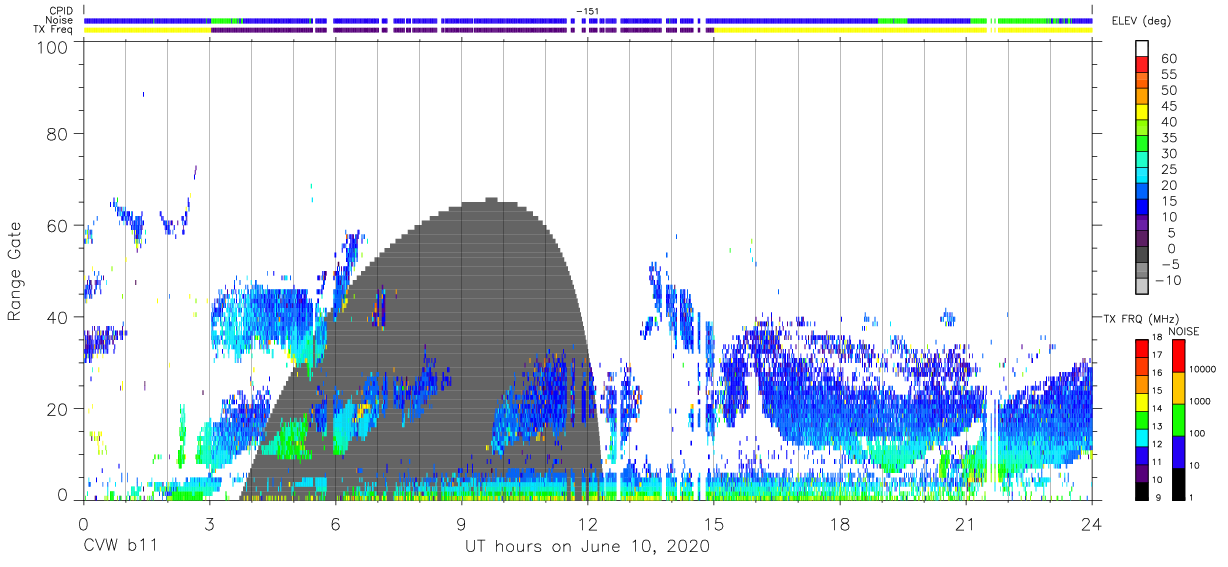This screenshot has width=1228, height=567.
Task: Pick the green 30–35 swatch on ELEV colorbar
Action: 1143,146
